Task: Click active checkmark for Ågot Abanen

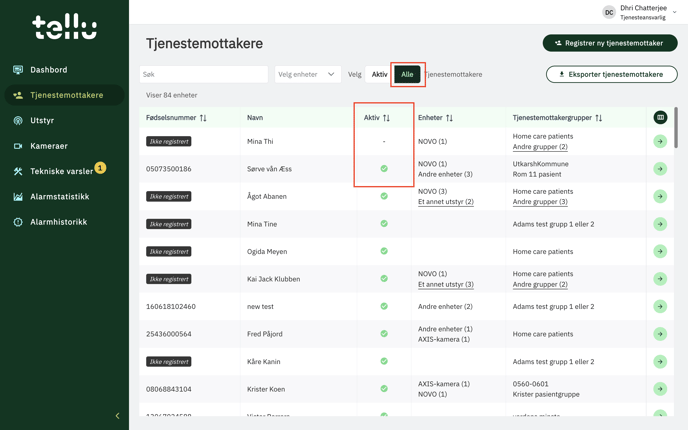Action: tap(384, 196)
